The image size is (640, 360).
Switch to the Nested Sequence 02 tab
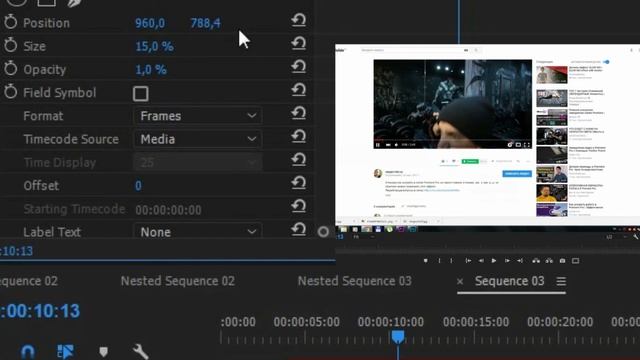[178, 281]
